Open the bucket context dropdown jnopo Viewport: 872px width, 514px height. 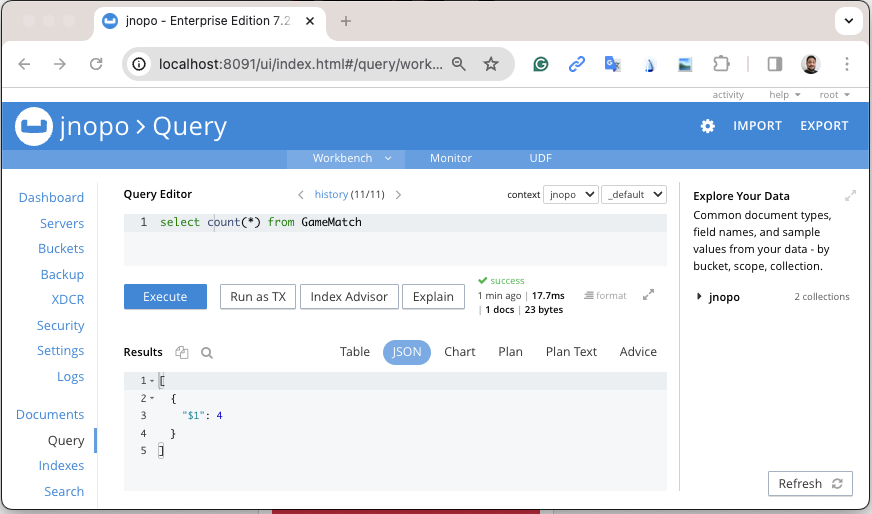(x=571, y=195)
